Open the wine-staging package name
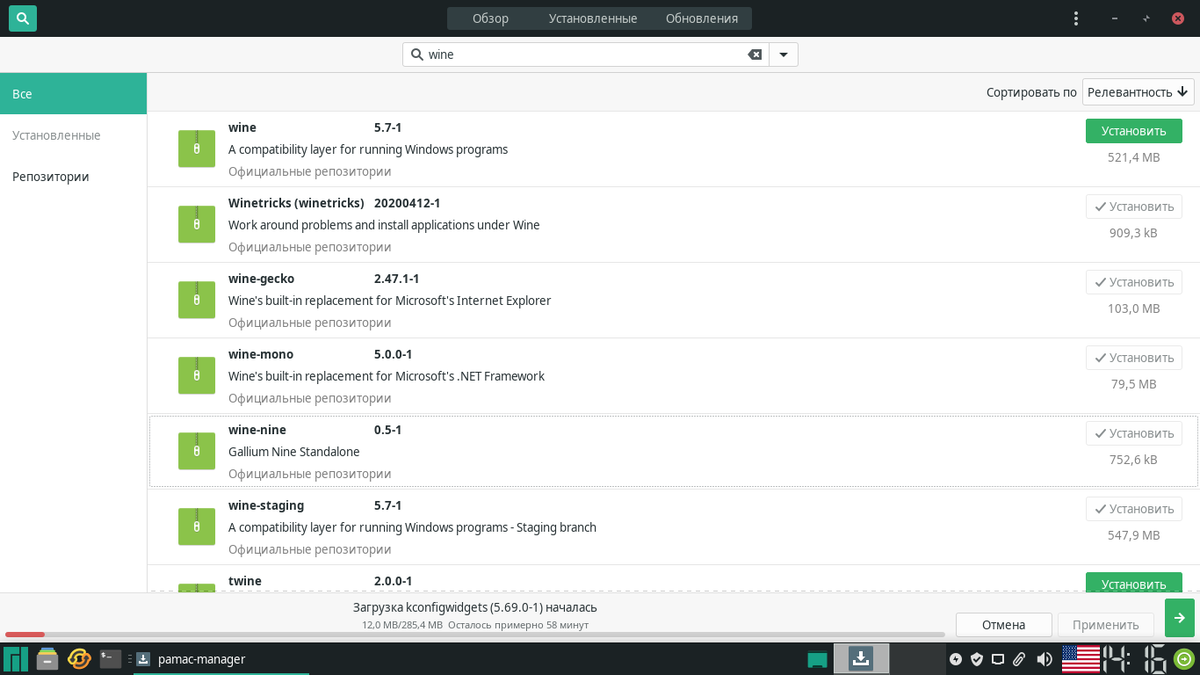Image resolution: width=1200 pixels, height=675 pixels. tap(266, 505)
